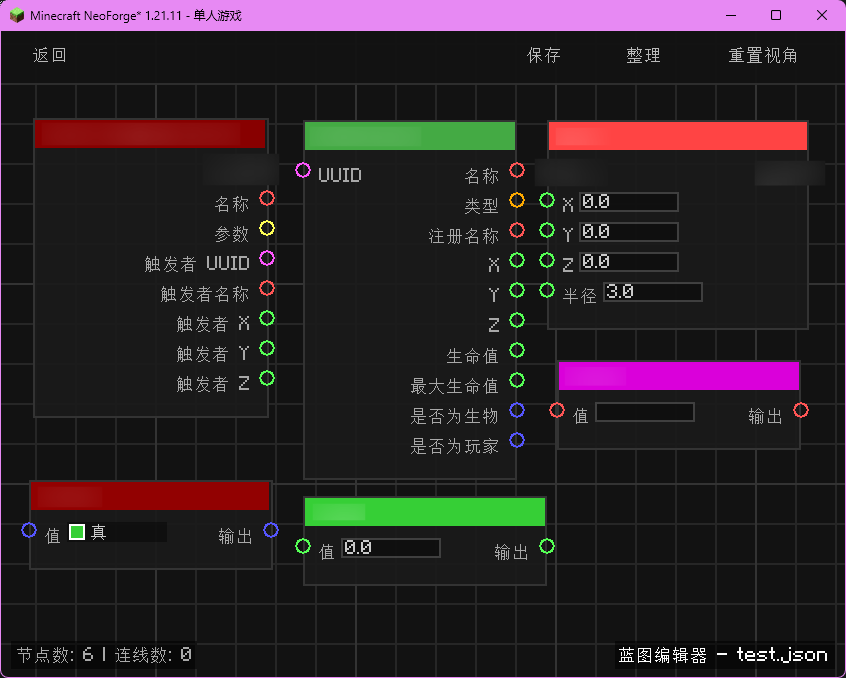The width and height of the screenshot is (846, 678).
Task: Click 整理 to arrange nodes
Action: [643, 56]
